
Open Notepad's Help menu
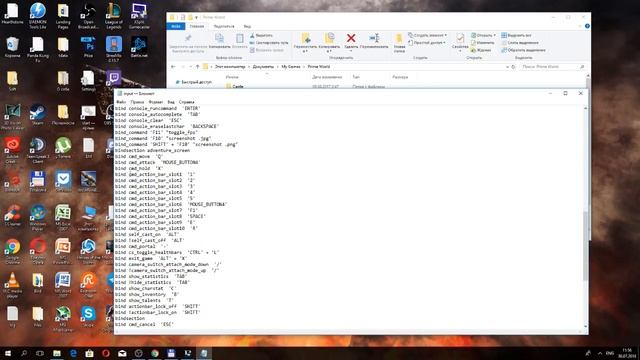coord(187,102)
